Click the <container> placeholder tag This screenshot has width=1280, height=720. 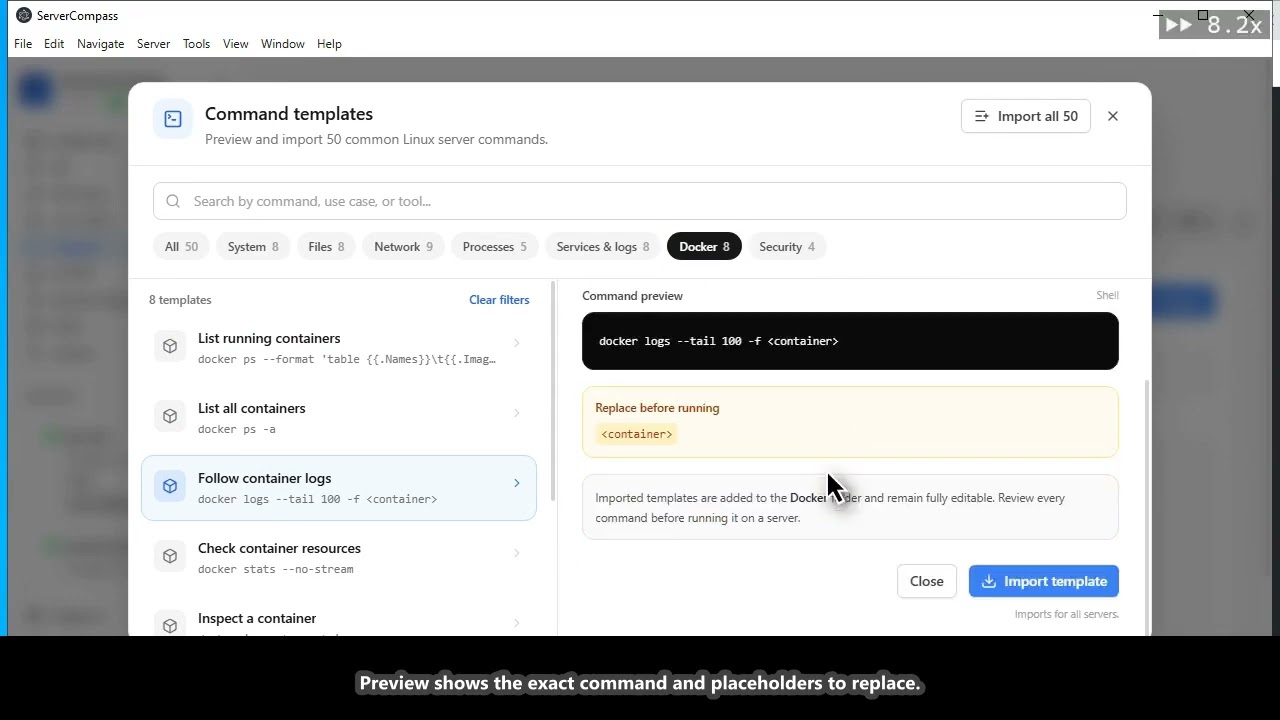pos(637,434)
